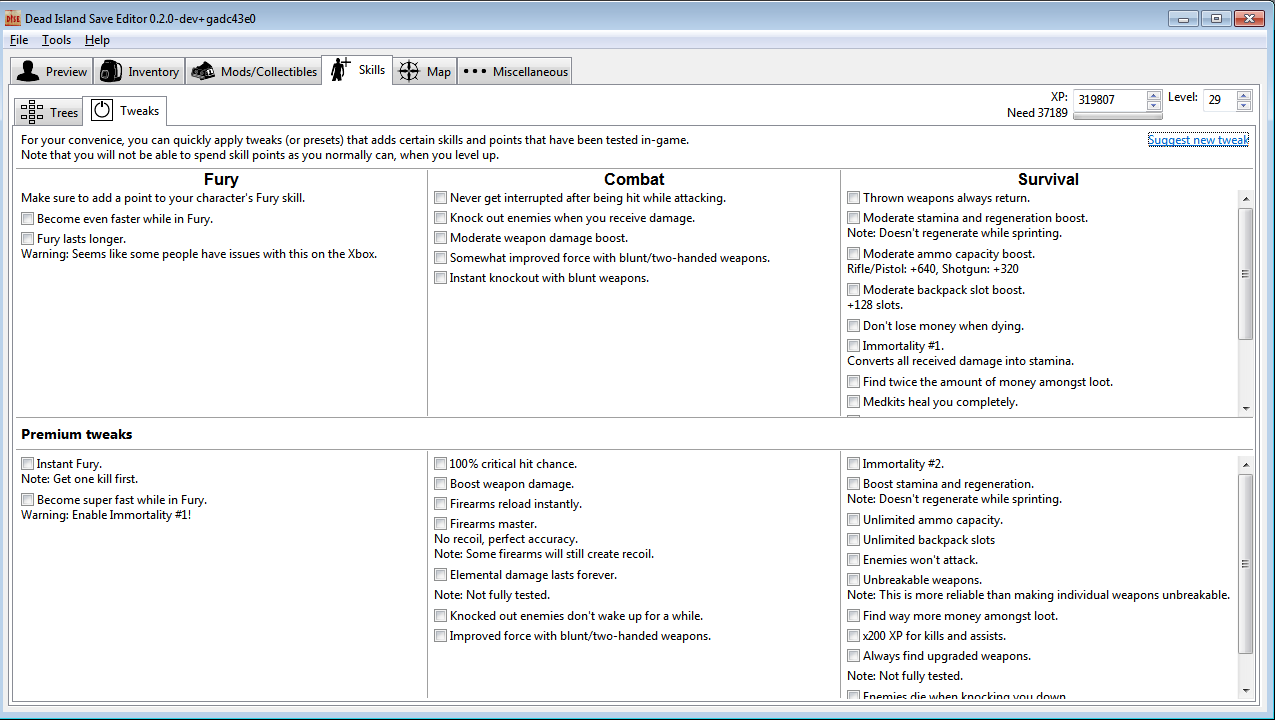Check Never get interrupted while attacking
This screenshot has height=720, width=1275.
click(x=441, y=198)
